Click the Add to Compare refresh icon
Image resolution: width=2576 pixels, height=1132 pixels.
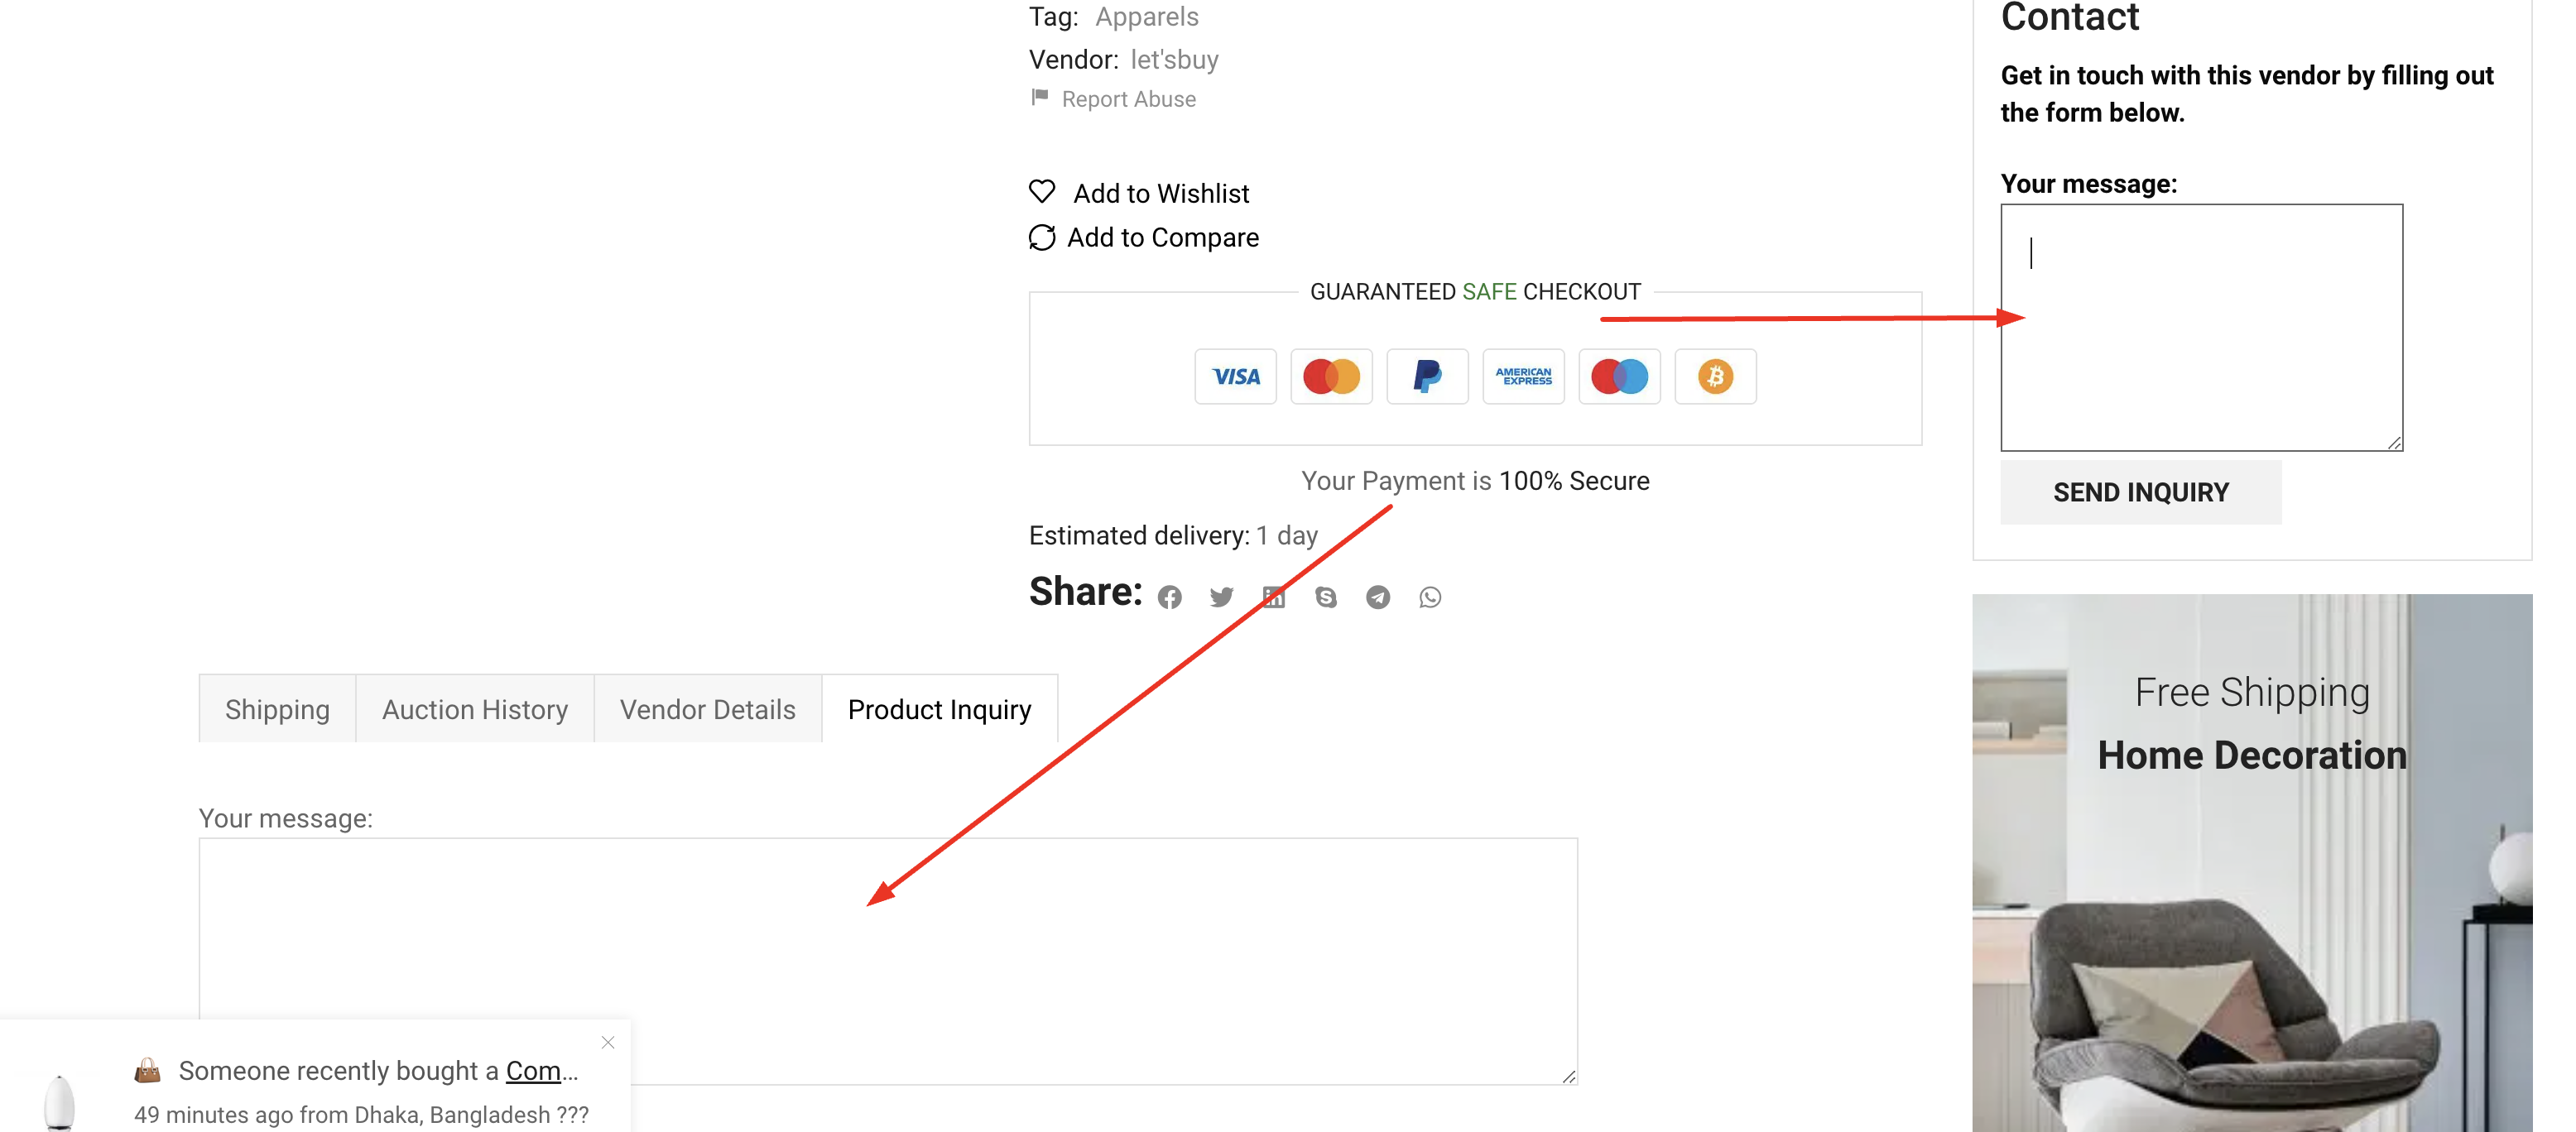tap(1042, 237)
